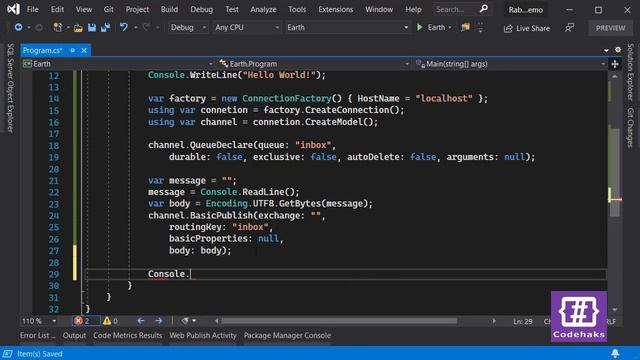Open the Build menu
Screen dimensions: 640x360
tap(169, 9)
